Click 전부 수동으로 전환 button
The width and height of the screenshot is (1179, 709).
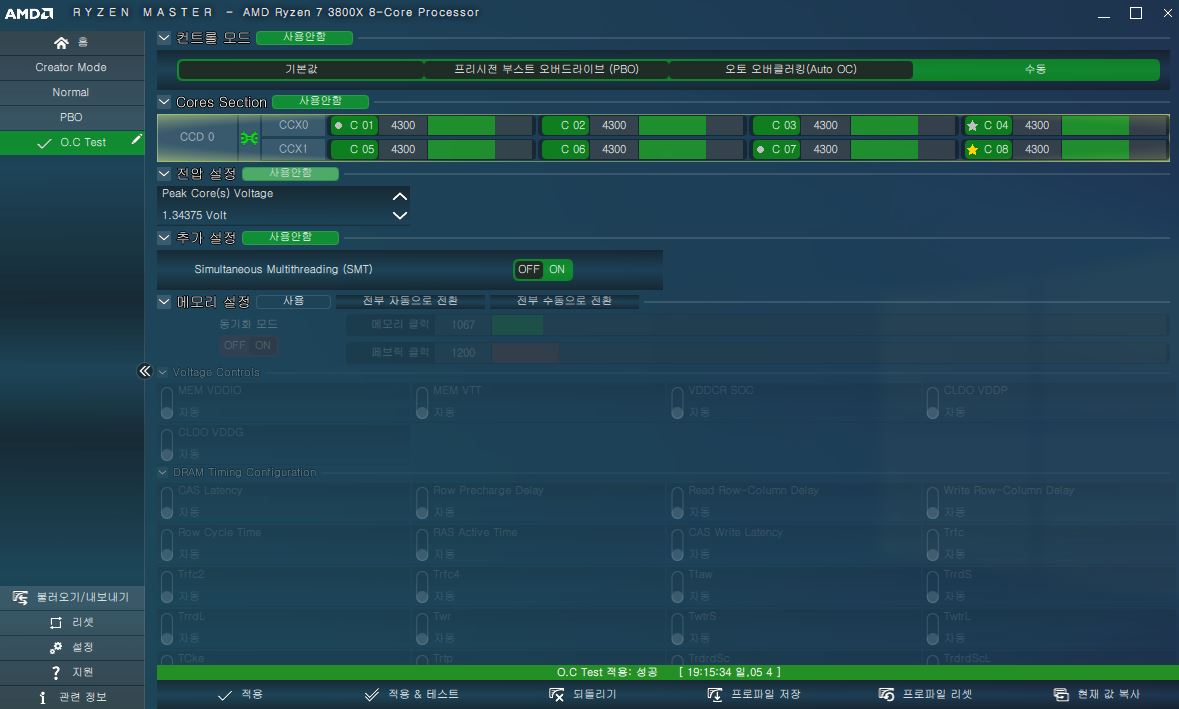tap(564, 301)
